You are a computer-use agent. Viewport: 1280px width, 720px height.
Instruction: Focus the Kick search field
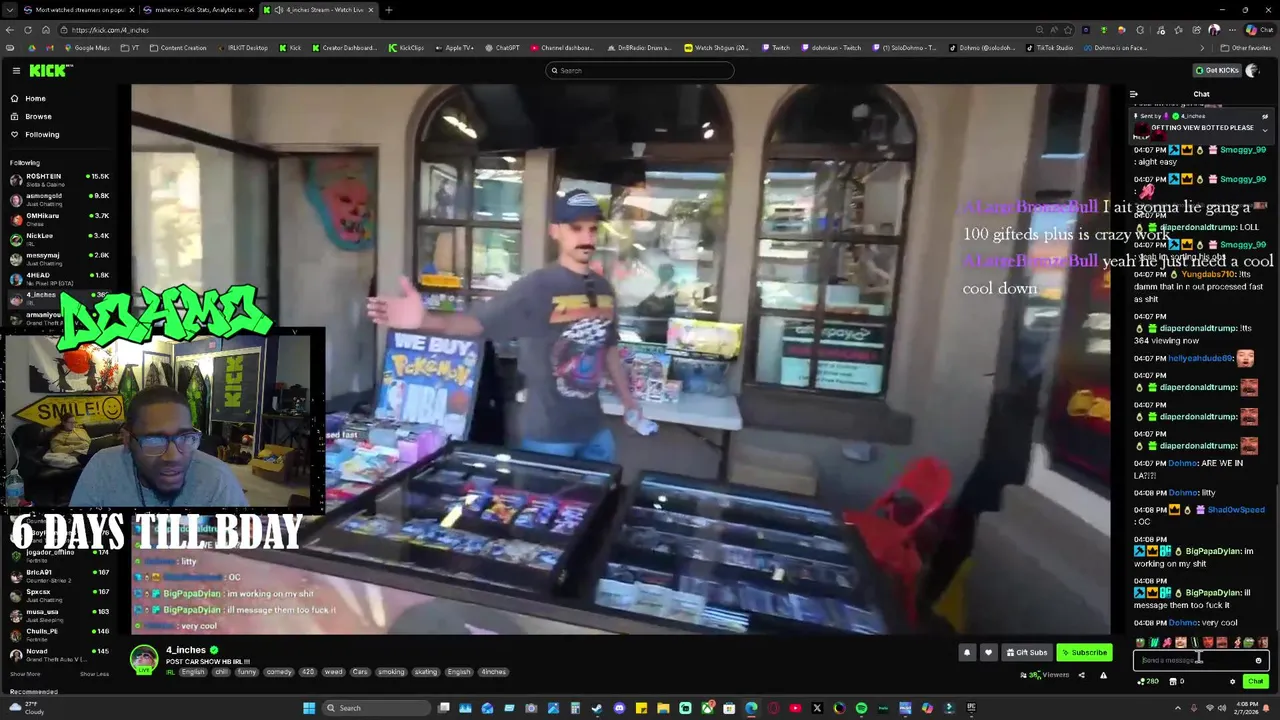point(640,70)
